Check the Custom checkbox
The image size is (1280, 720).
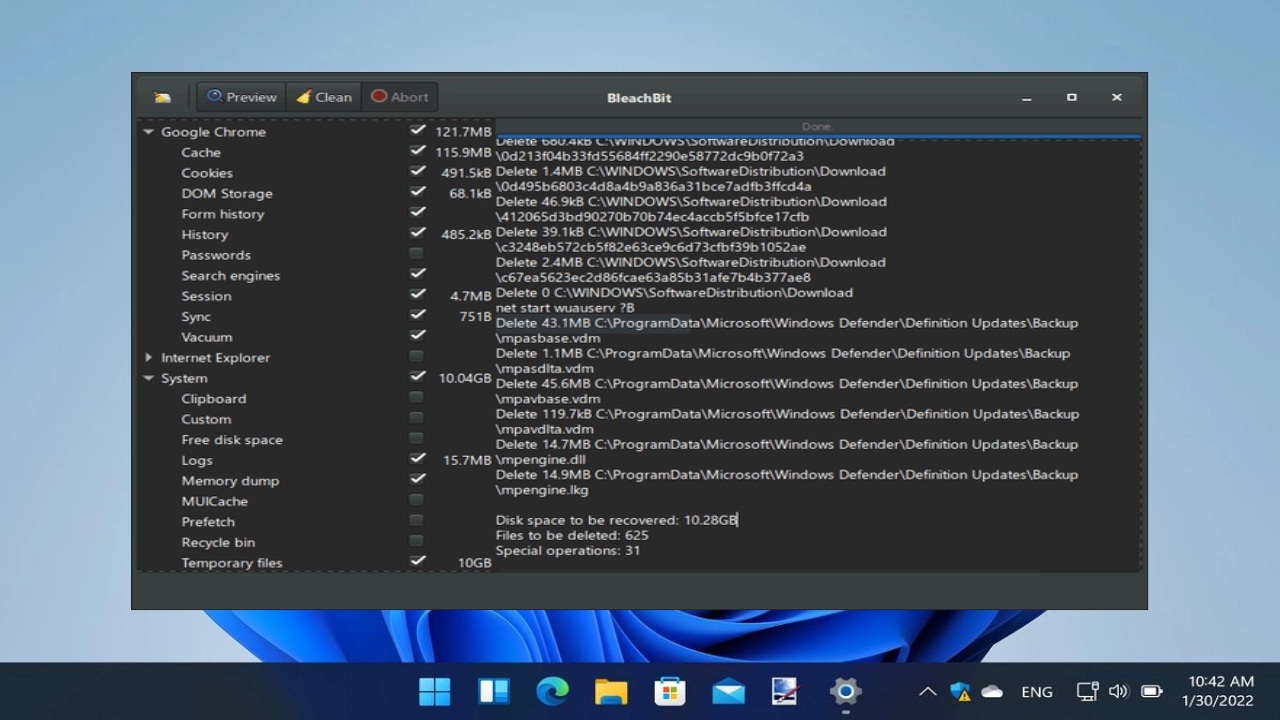(417, 418)
